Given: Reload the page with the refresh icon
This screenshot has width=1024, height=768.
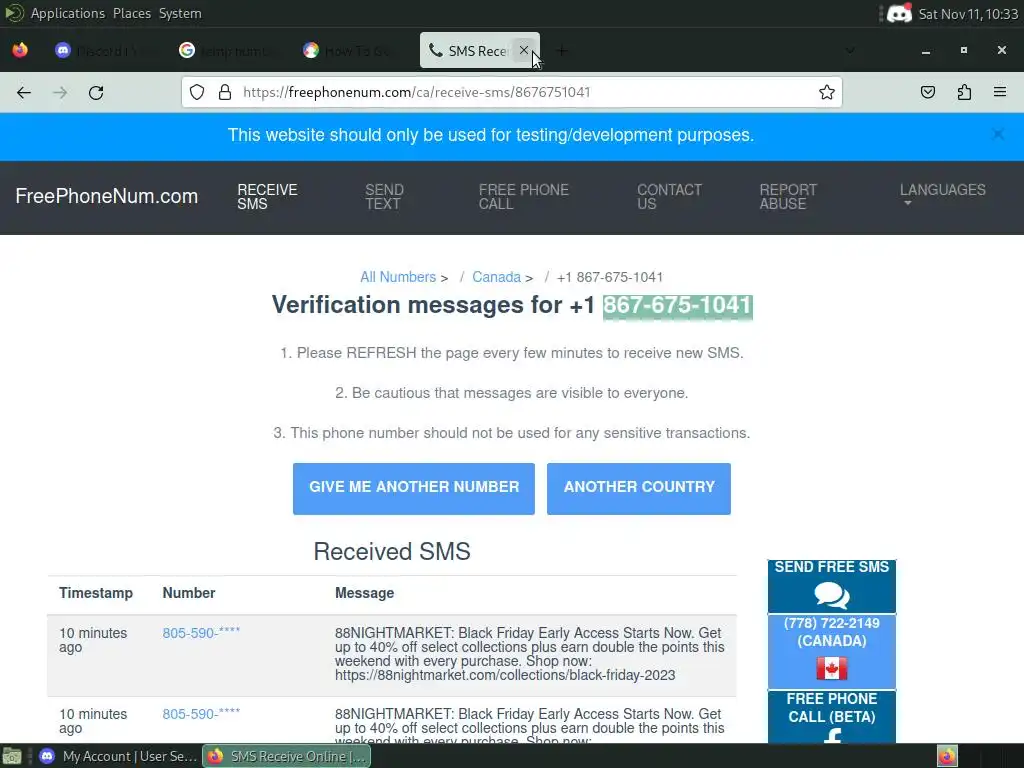Looking at the screenshot, I should pos(96,93).
